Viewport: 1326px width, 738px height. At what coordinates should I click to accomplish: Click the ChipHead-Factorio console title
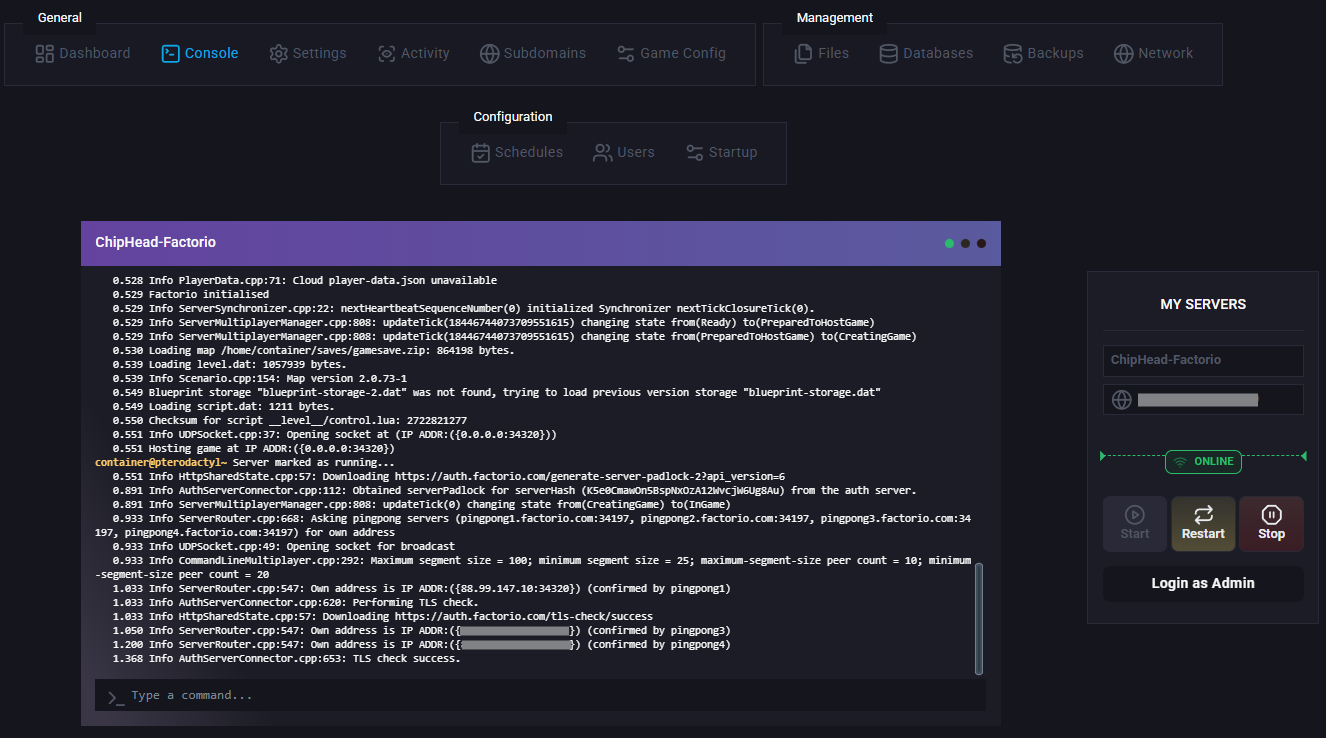click(x=155, y=243)
